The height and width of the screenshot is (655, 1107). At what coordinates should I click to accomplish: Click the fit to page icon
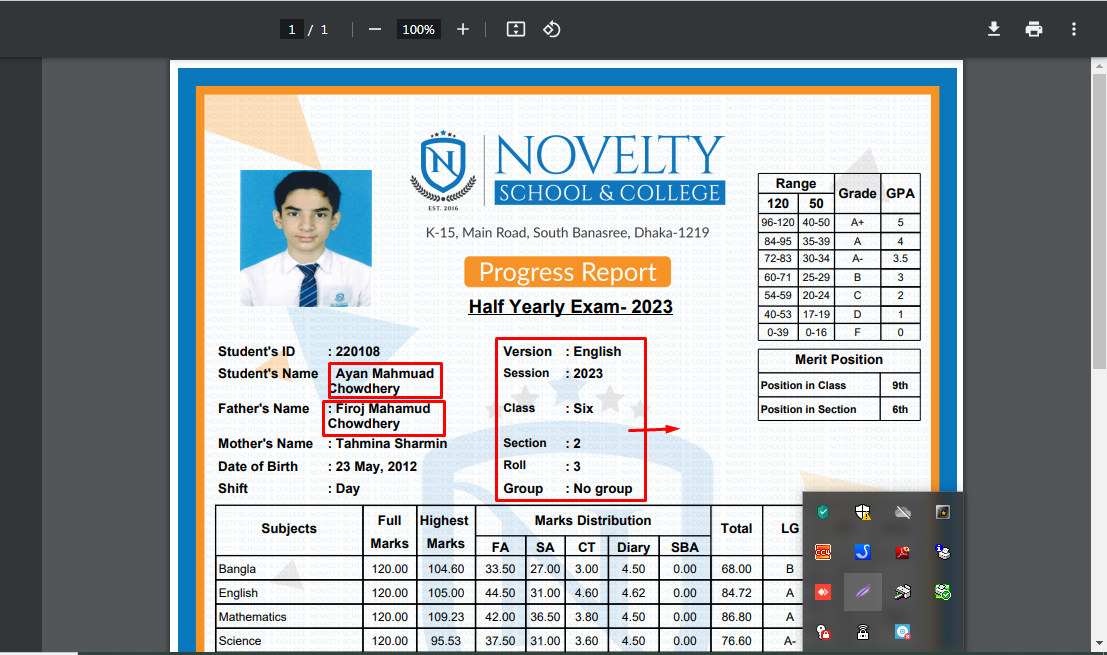click(516, 29)
